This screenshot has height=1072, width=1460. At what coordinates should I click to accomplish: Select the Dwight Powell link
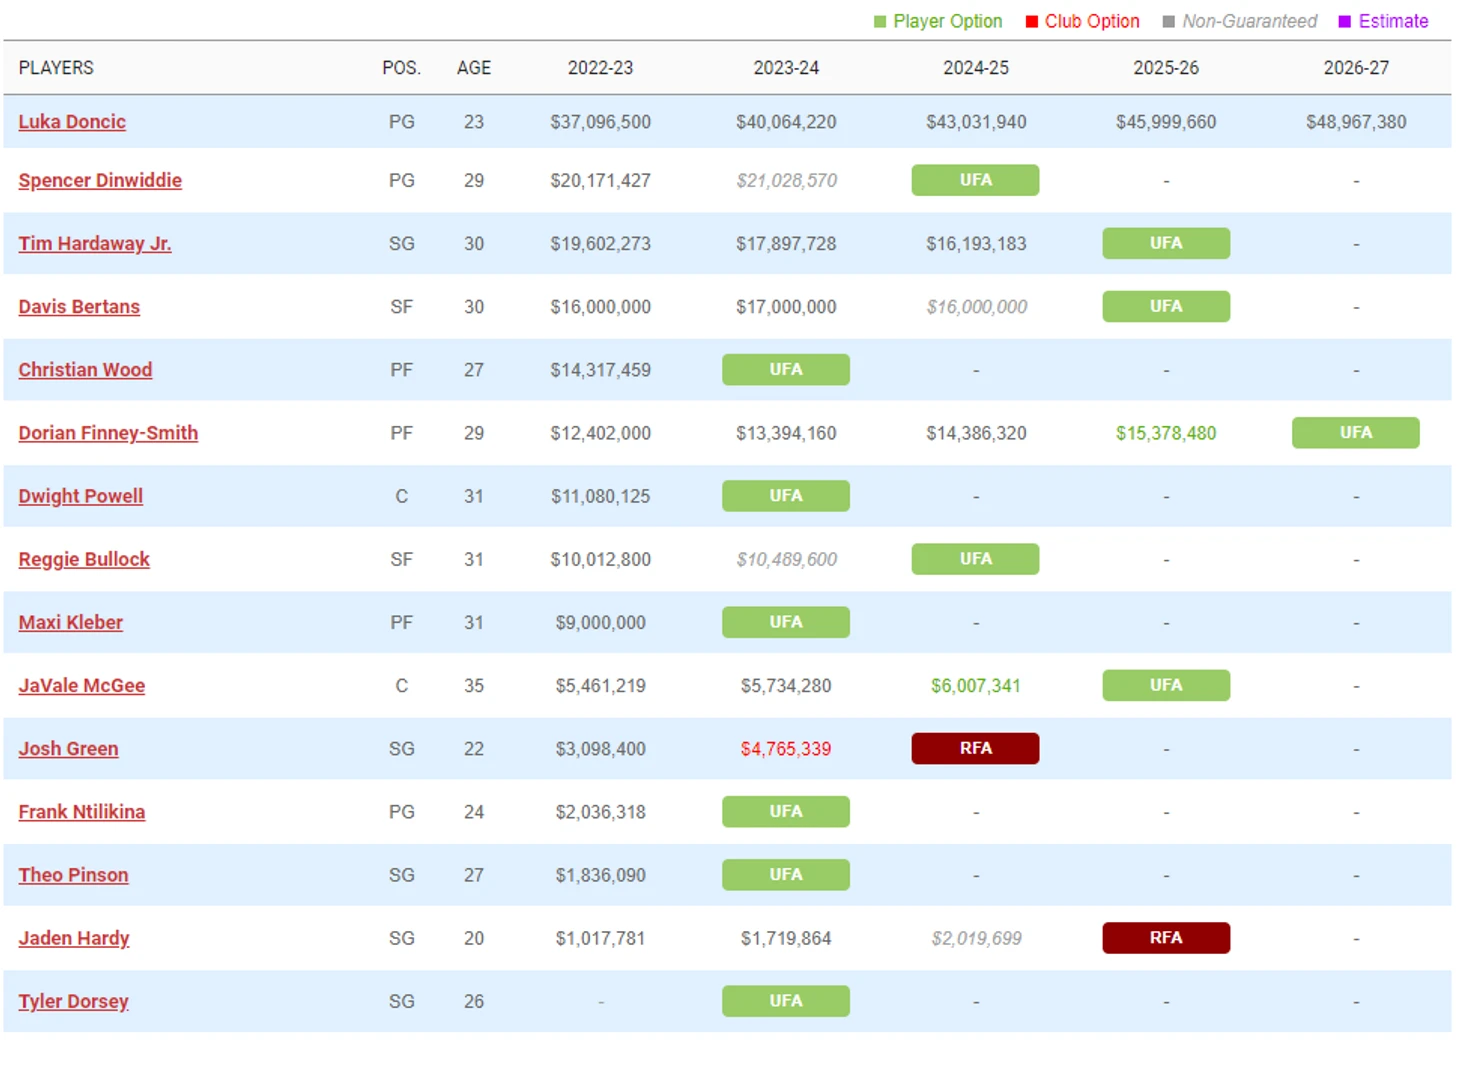(x=80, y=496)
